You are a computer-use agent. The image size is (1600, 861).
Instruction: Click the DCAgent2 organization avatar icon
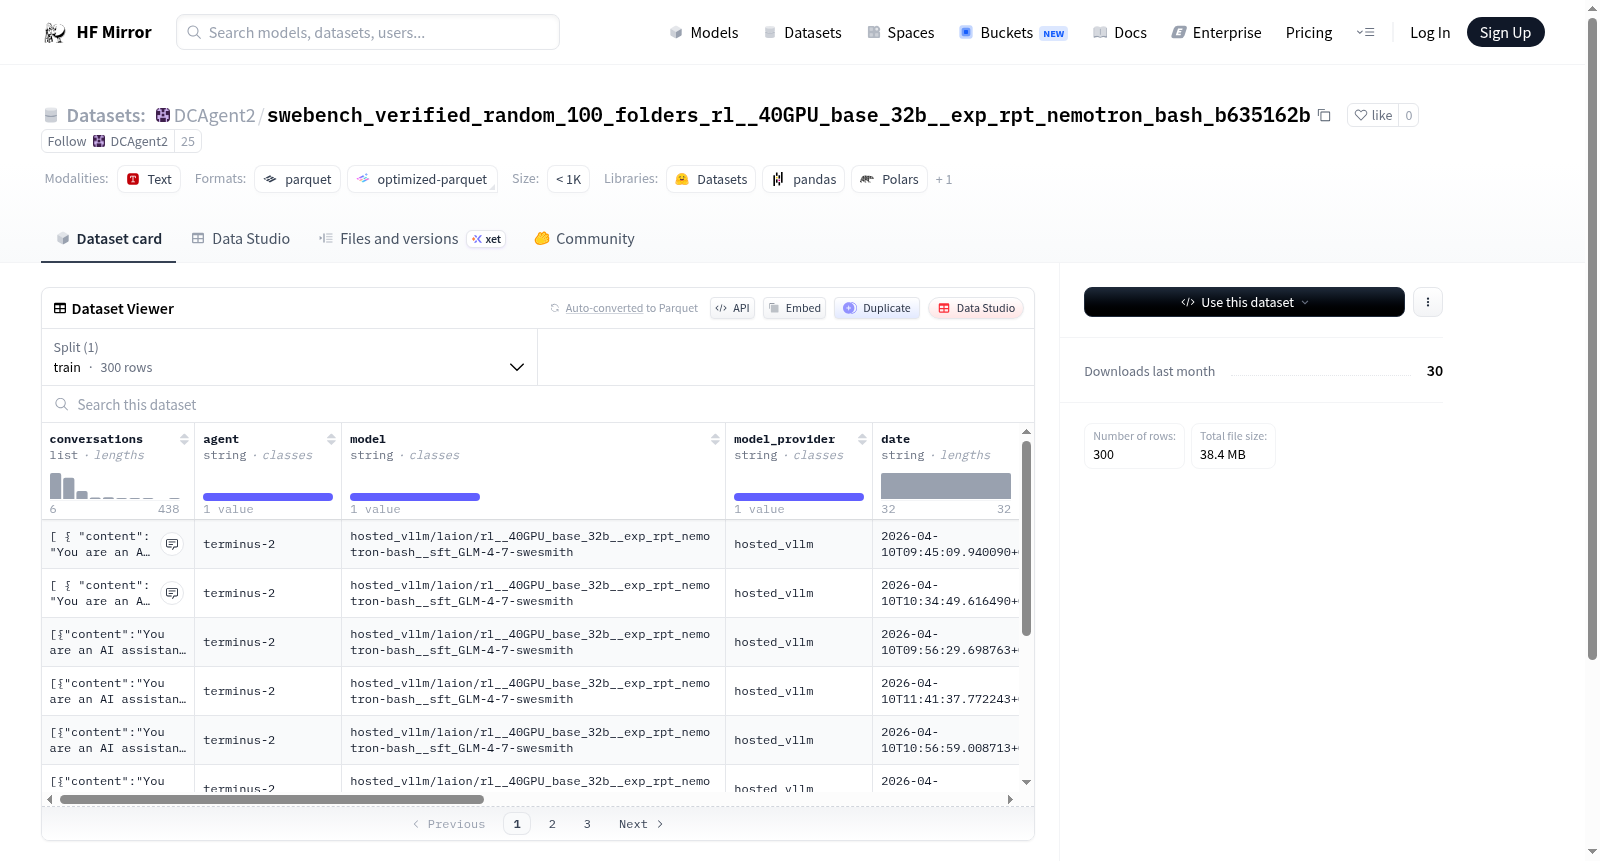coord(163,115)
